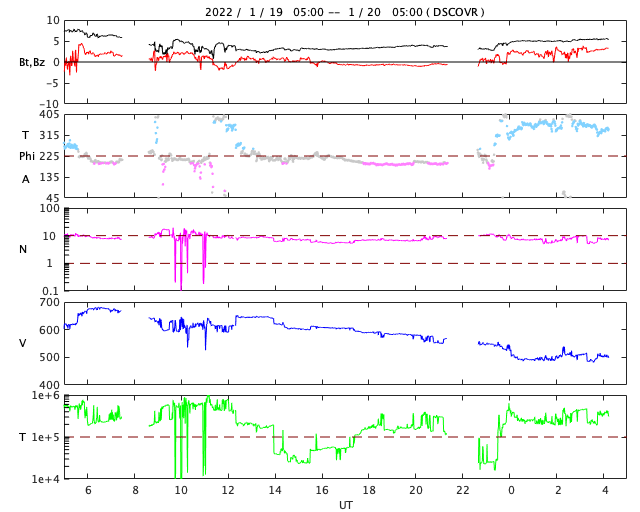Image resolution: width=640 pixels, height=512 pixels.
Task: Click the 'T' label of temperature panel
Action: click(23, 437)
